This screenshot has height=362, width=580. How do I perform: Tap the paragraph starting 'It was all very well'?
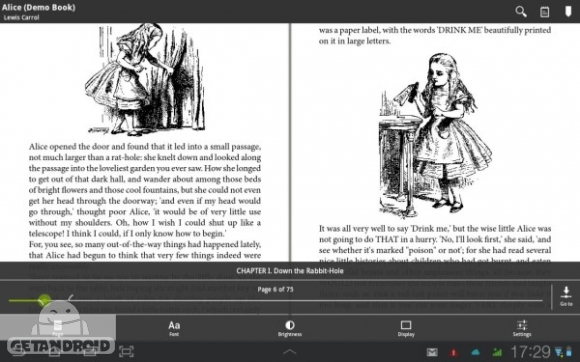(x=435, y=244)
